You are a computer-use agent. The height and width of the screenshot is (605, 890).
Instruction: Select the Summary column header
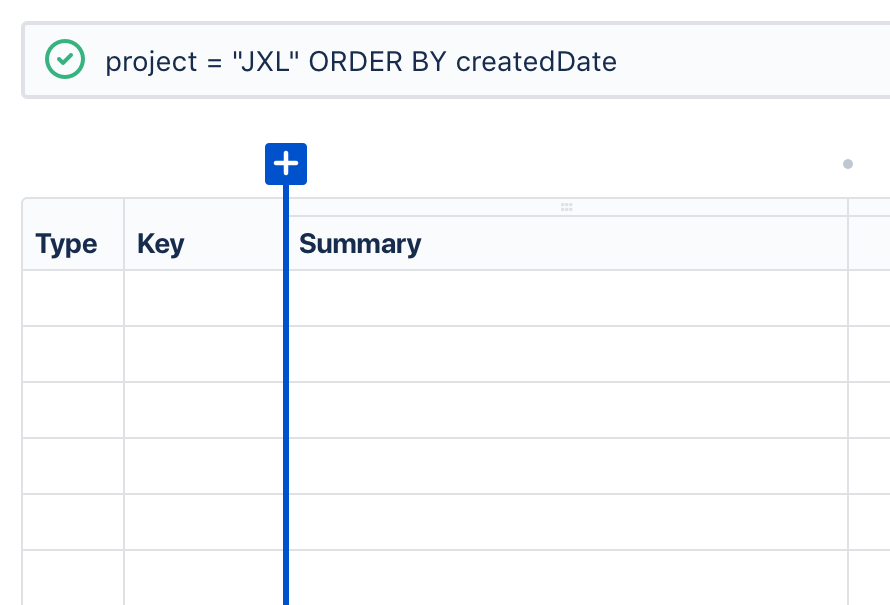point(568,243)
